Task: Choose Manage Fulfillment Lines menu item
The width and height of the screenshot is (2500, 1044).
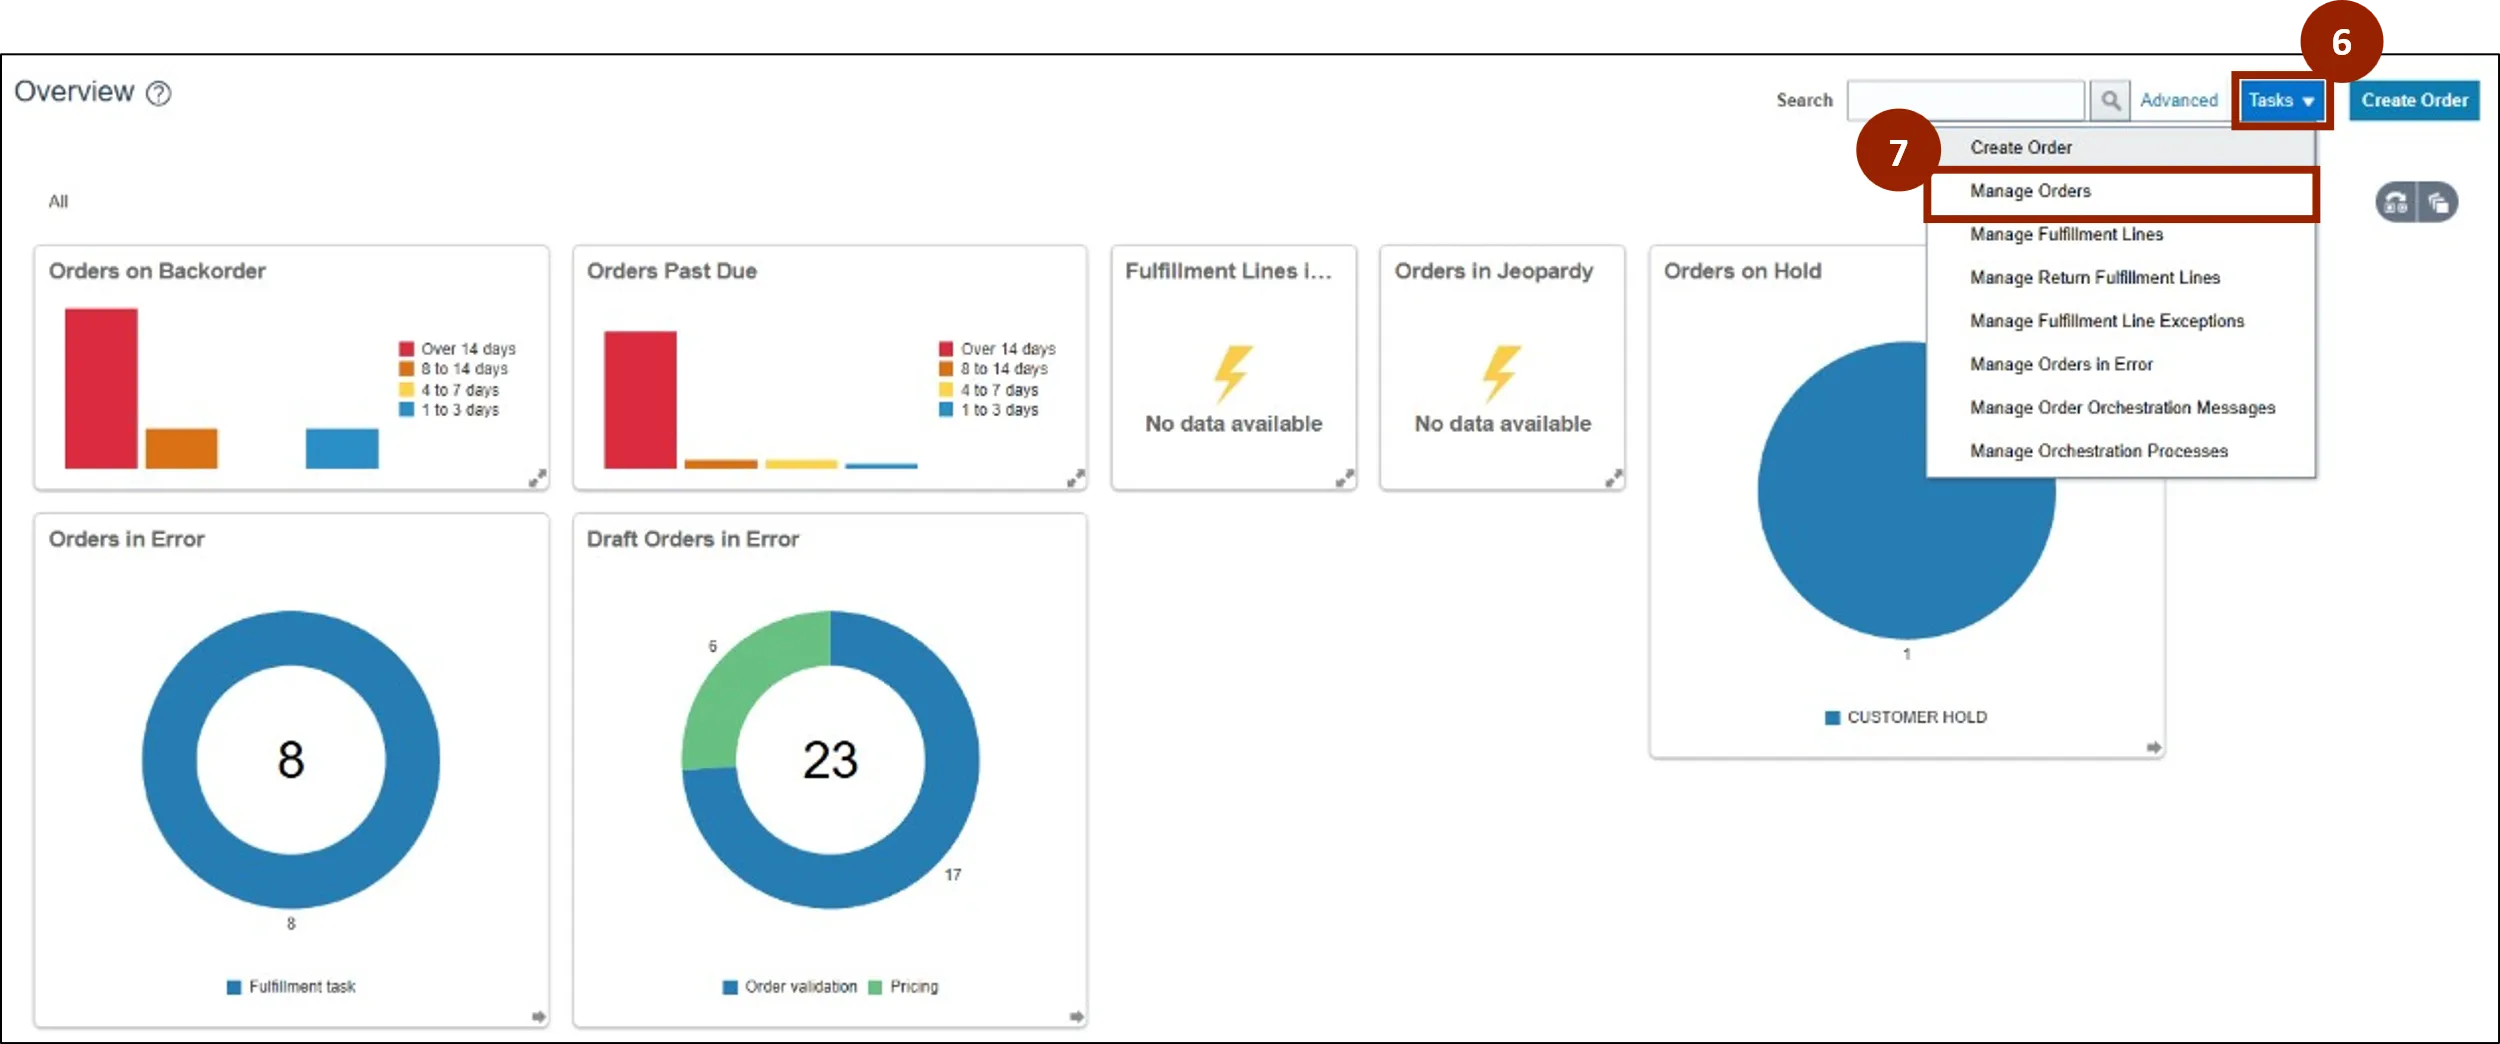Action: click(x=2066, y=234)
